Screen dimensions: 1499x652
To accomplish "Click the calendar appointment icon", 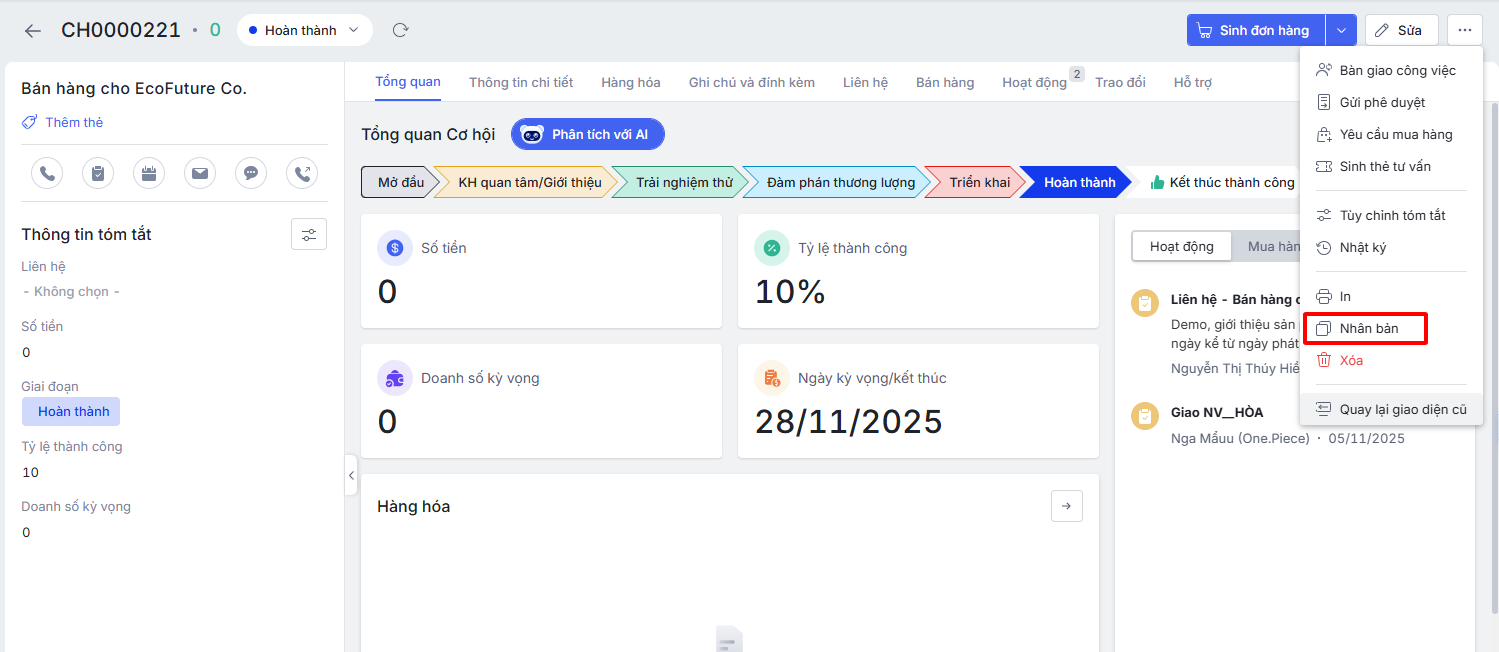I will pos(149,173).
